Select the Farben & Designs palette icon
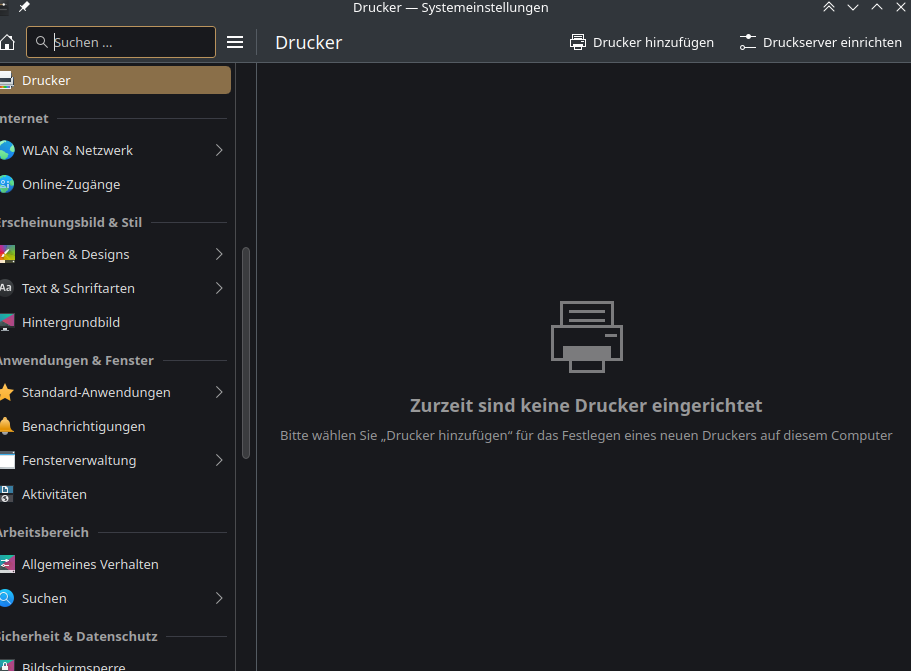 (x=8, y=254)
